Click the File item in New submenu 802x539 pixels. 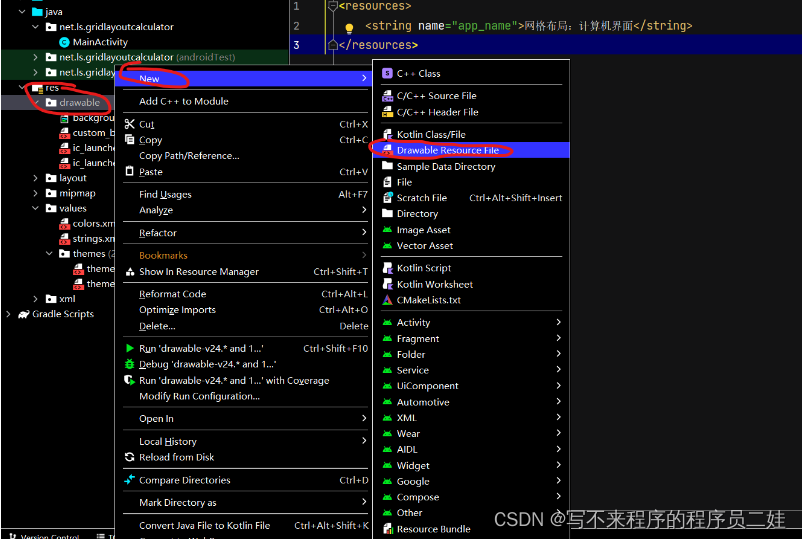[471, 182]
